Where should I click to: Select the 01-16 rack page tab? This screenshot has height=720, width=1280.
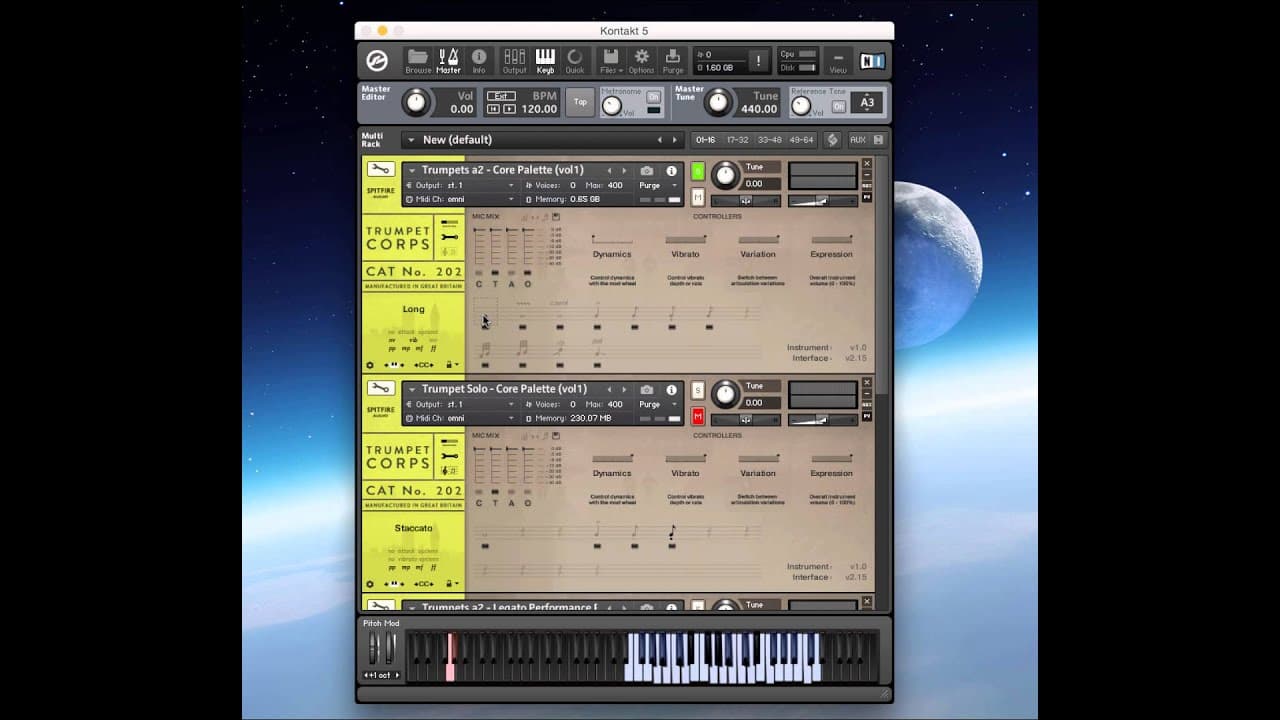click(x=706, y=140)
